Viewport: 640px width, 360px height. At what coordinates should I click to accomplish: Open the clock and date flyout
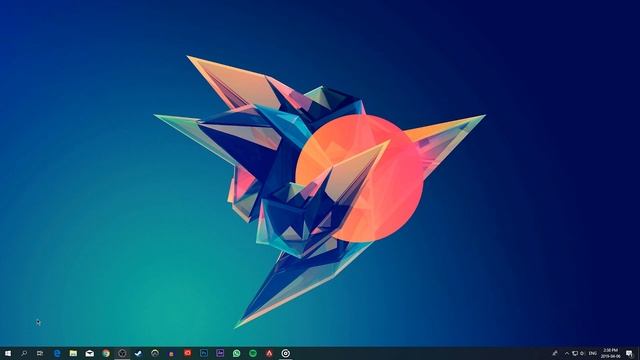coord(610,353)
